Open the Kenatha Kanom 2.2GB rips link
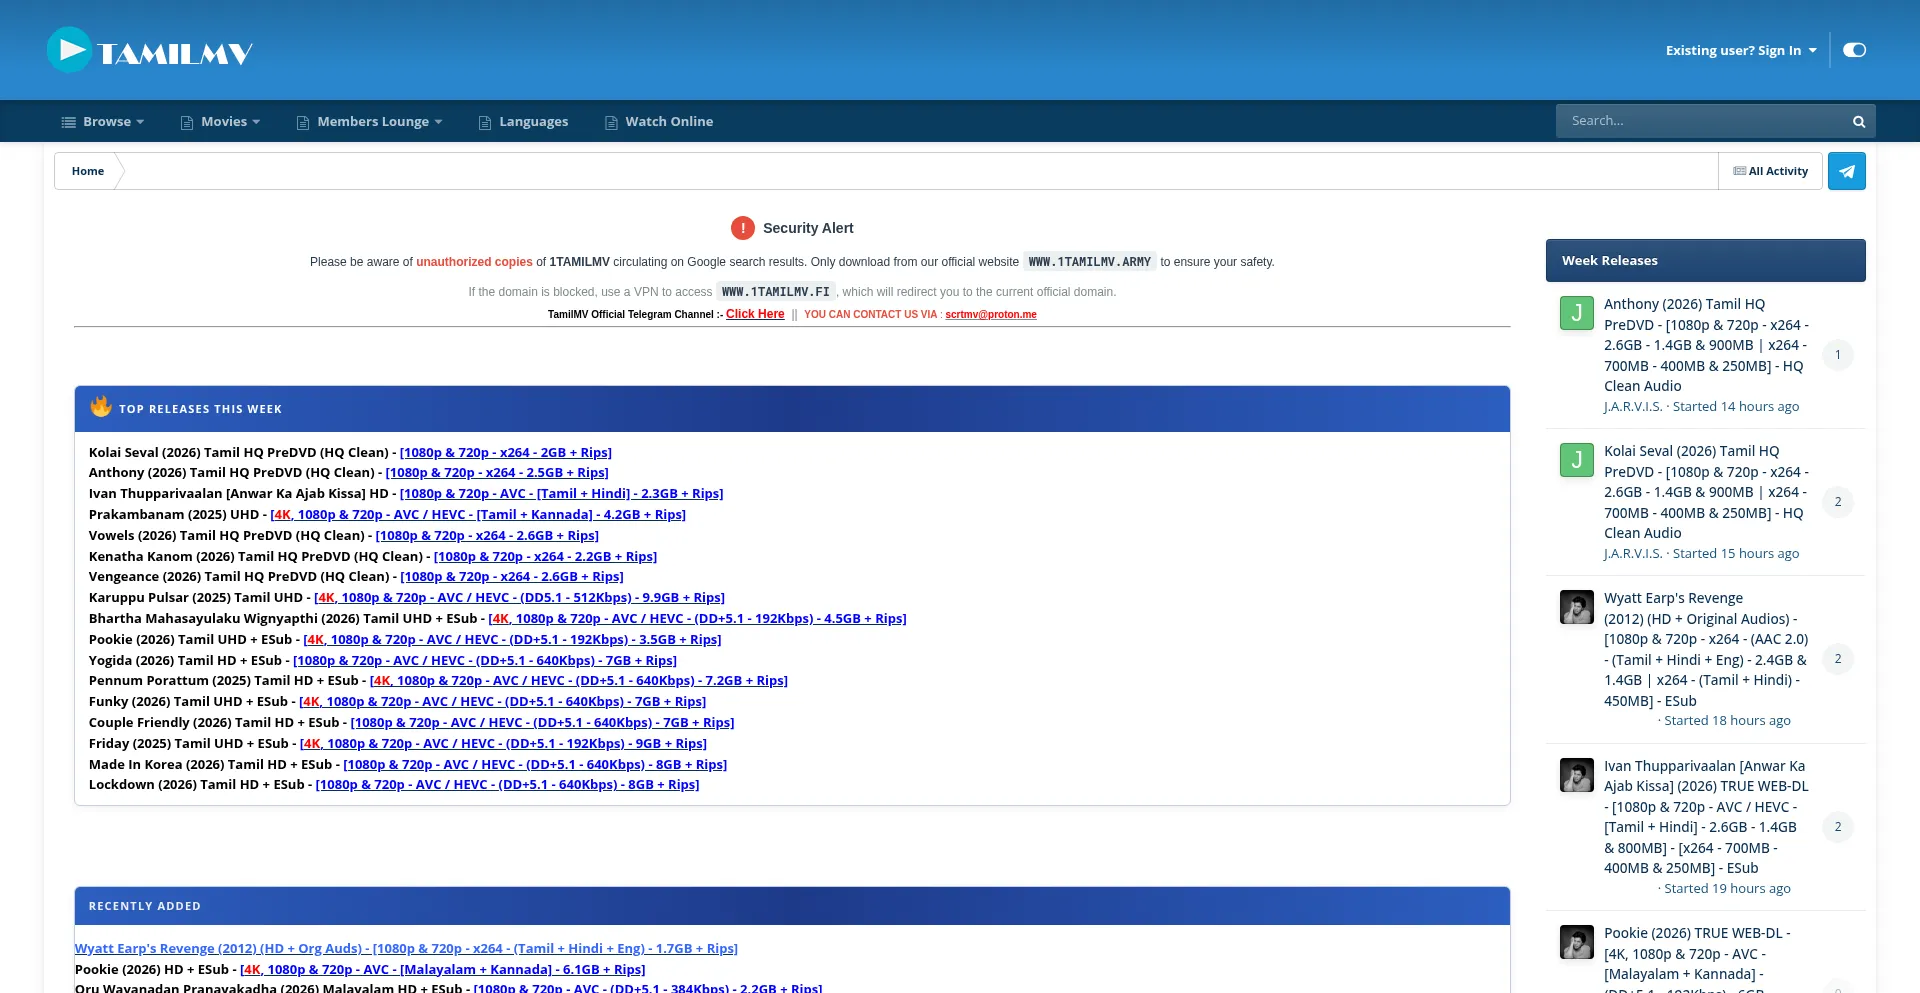This screenshot has width=1920, height=993. coord(545,557)
